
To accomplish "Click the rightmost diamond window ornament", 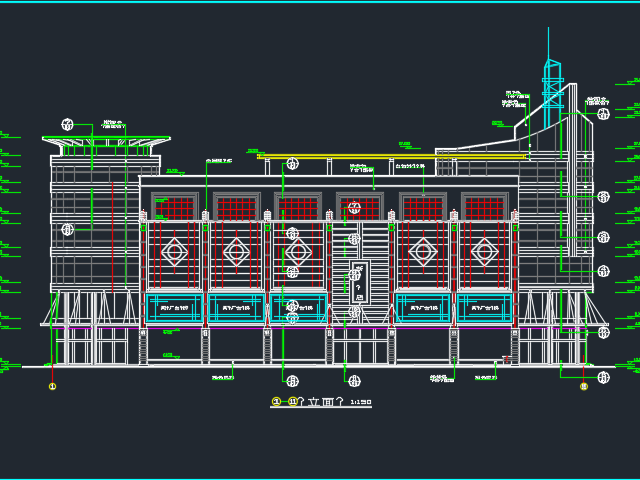I will click(x=484, y=250).
